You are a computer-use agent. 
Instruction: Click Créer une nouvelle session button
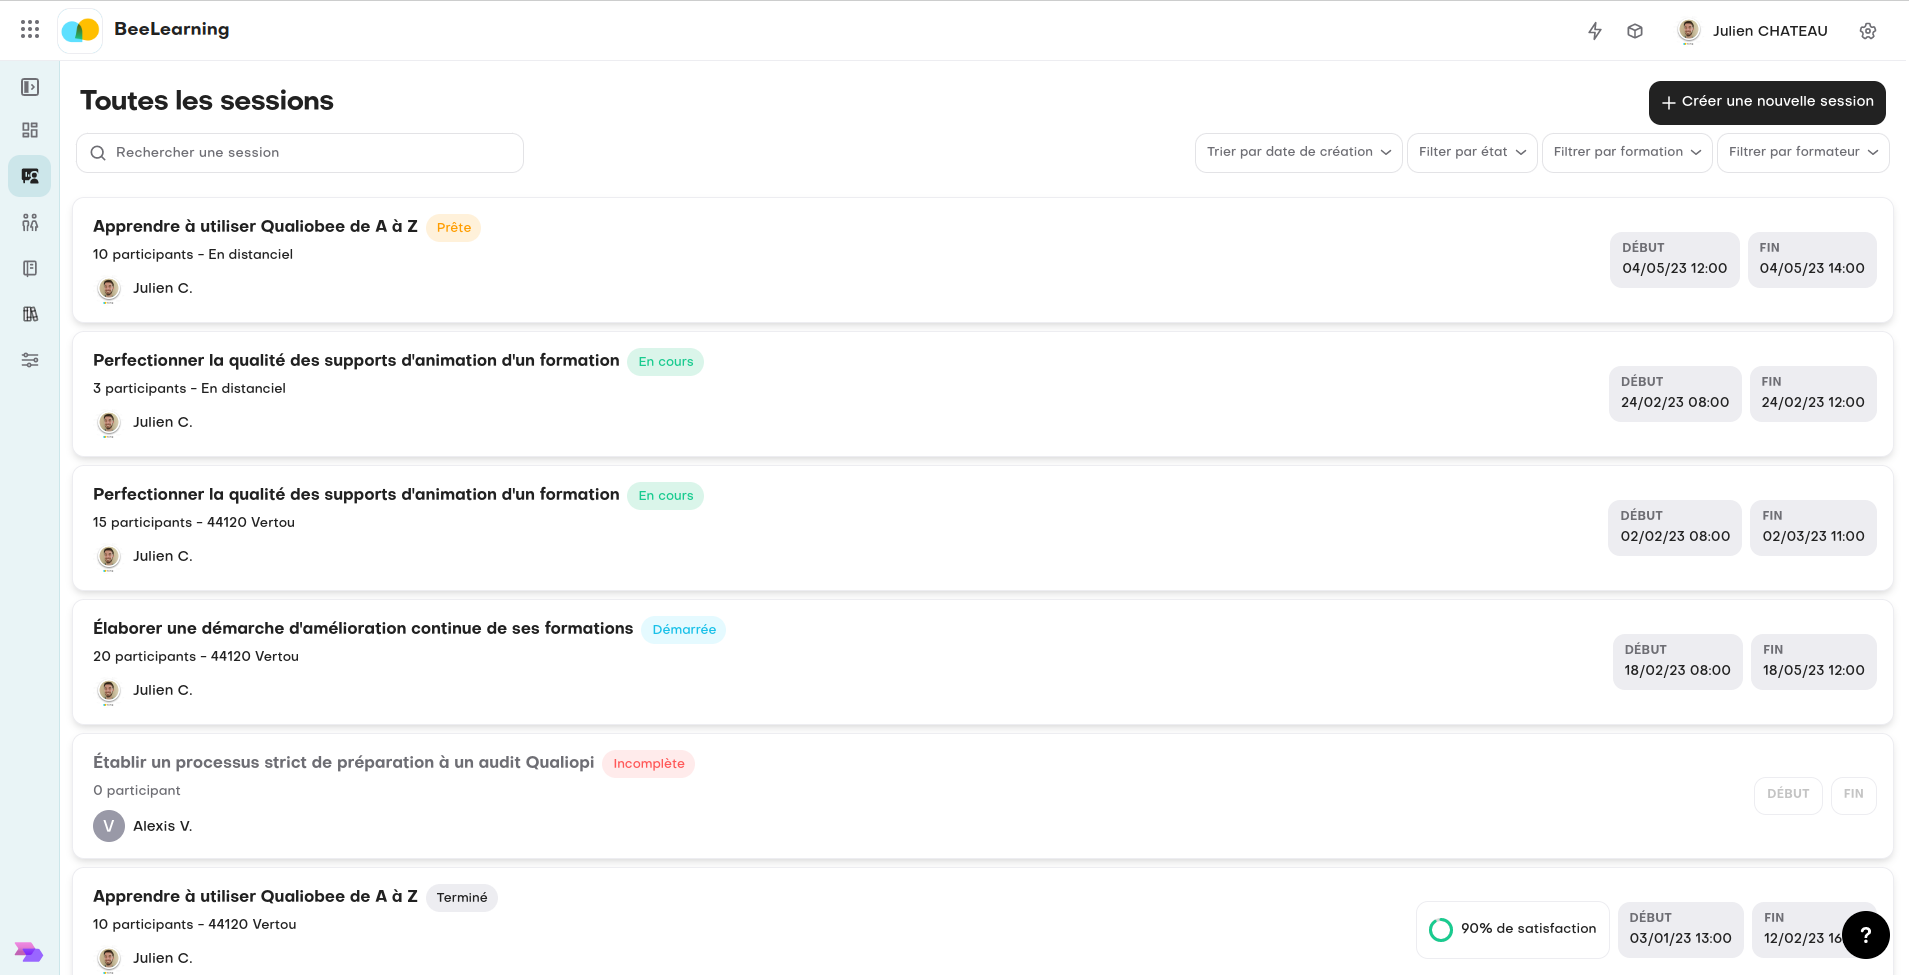click(1767, 103)
